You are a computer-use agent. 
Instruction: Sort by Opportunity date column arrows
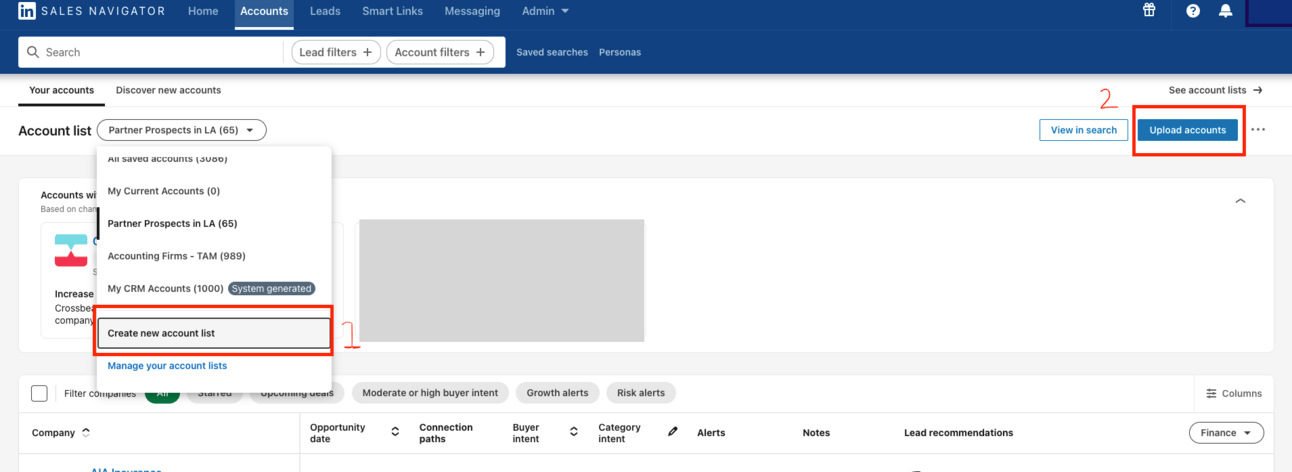click(x=395, y=432)
